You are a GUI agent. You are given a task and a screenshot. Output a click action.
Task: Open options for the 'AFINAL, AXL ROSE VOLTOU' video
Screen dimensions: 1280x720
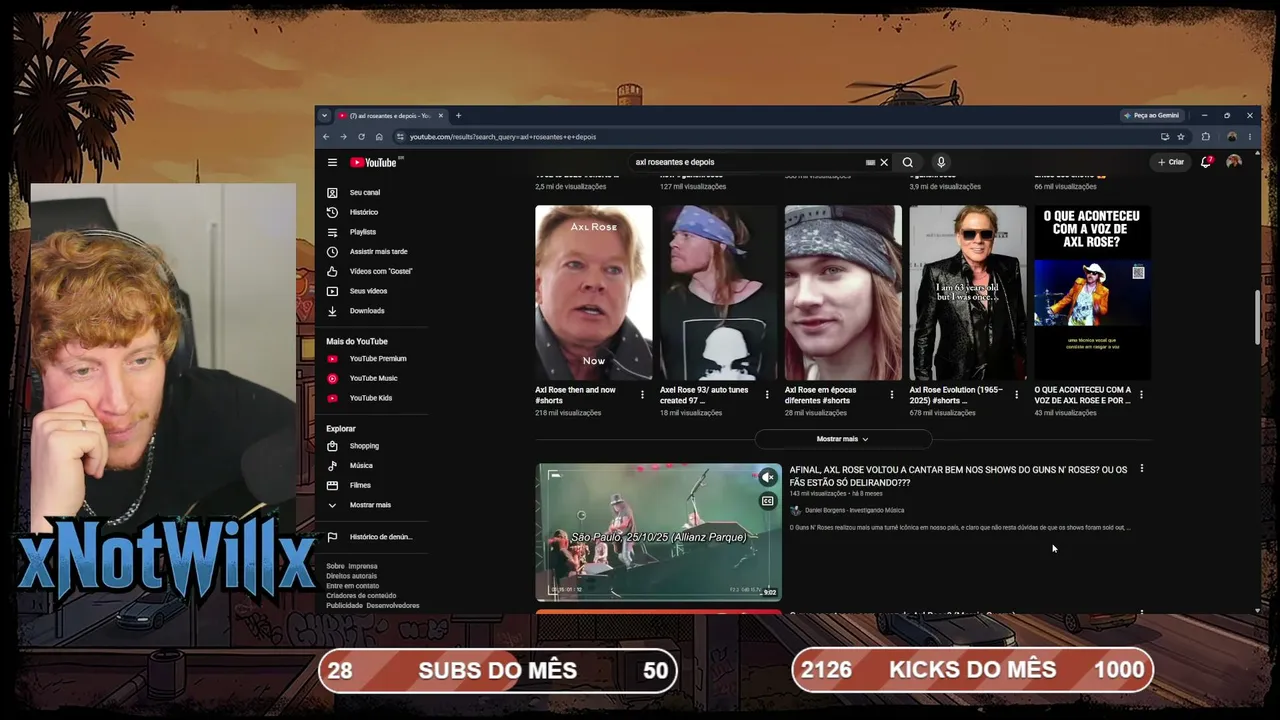[x=1141, y=469]
